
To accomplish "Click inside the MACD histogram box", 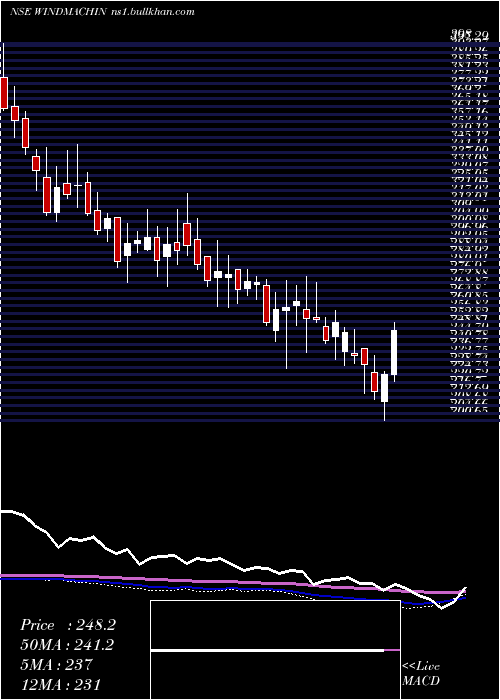I will (x=275, y=650).
